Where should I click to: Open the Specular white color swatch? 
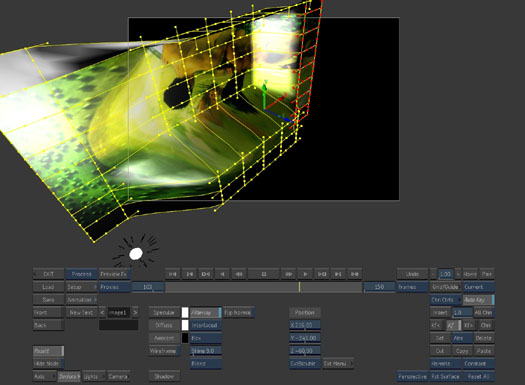[185, 313]
